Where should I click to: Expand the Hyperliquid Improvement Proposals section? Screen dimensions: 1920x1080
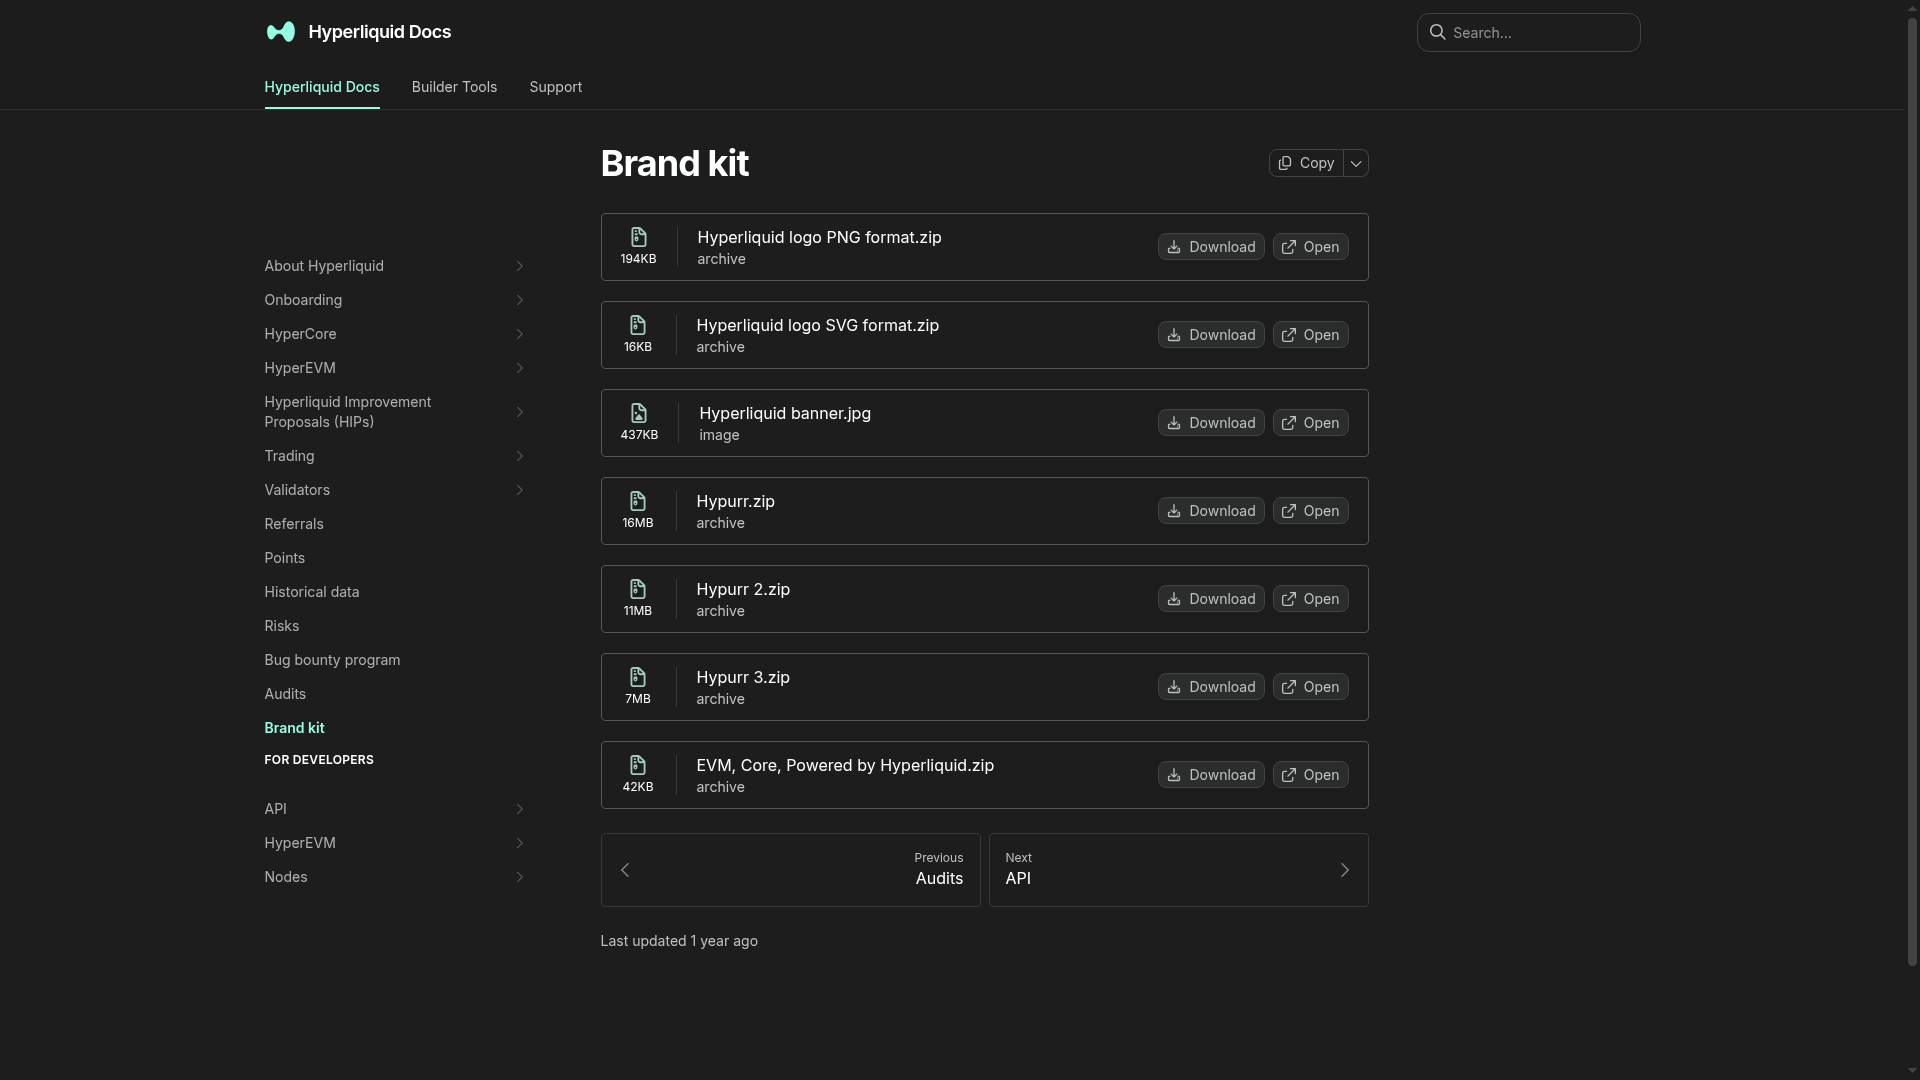pyautogui.click(x=519, y=412)
